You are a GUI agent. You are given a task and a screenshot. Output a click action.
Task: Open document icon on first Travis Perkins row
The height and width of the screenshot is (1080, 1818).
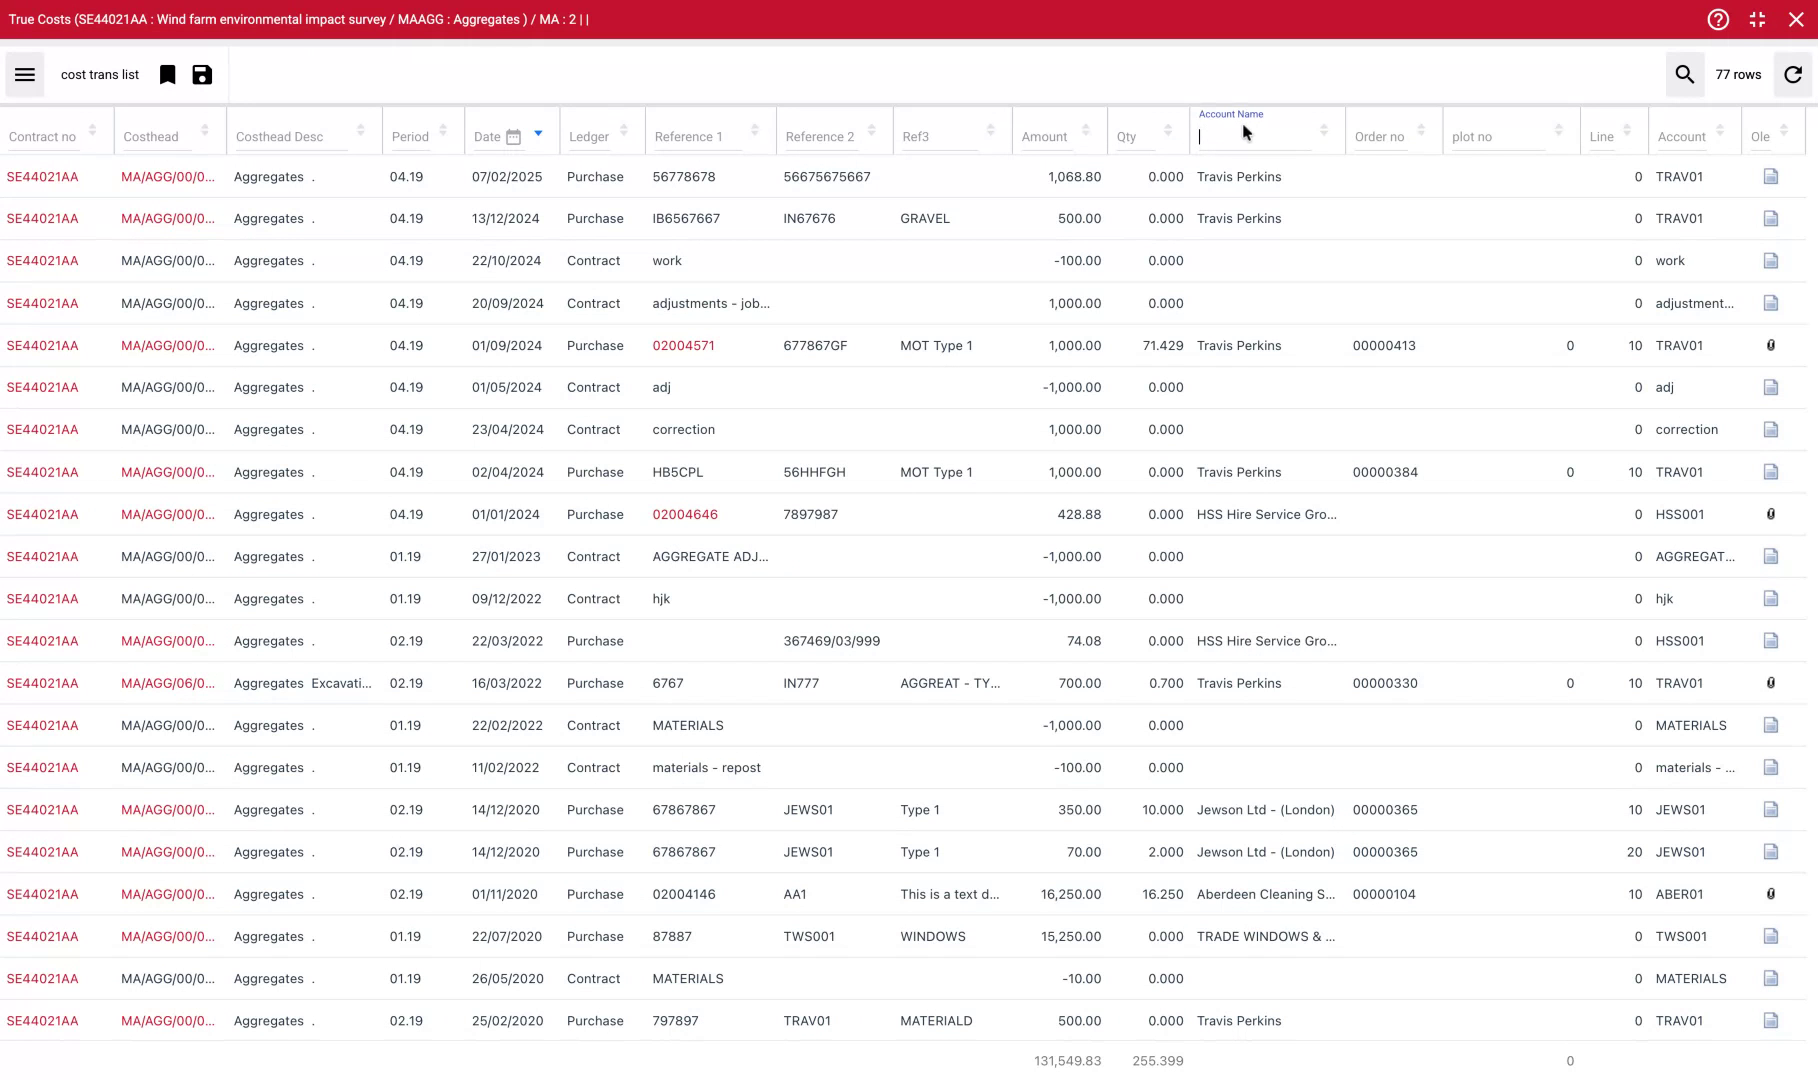point(1770,177)
